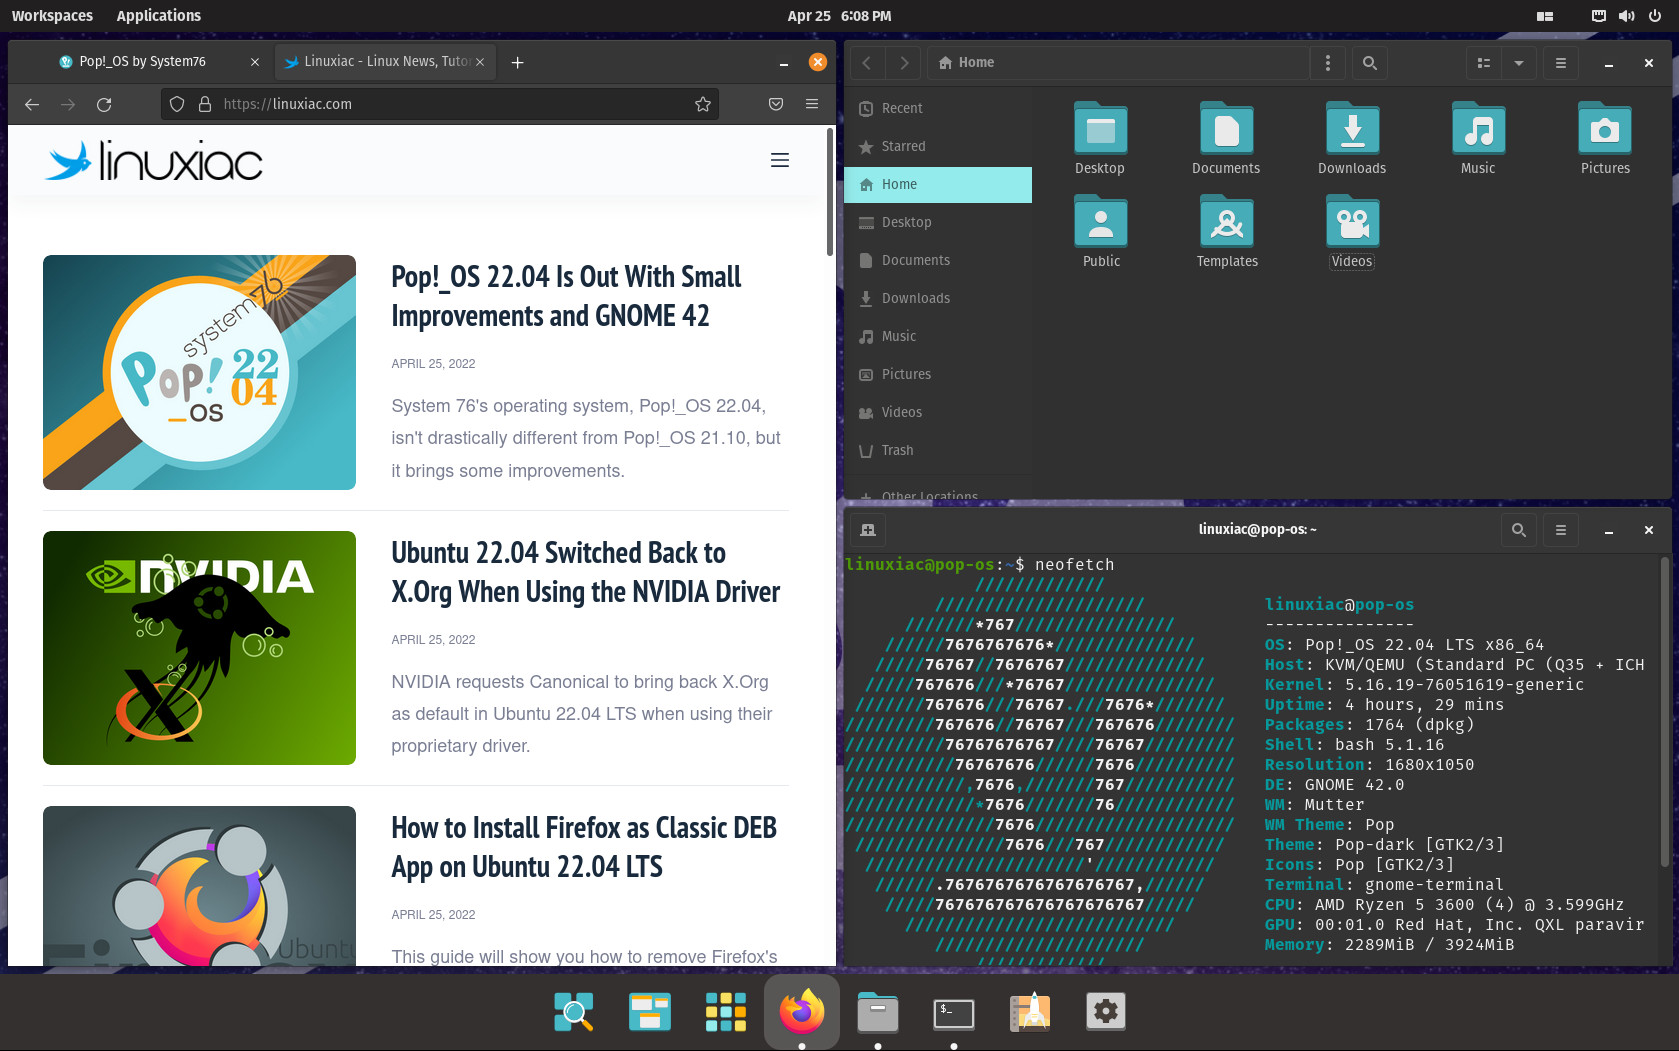
Task: Open Settings from the dock
Action: [1106, 1011]
